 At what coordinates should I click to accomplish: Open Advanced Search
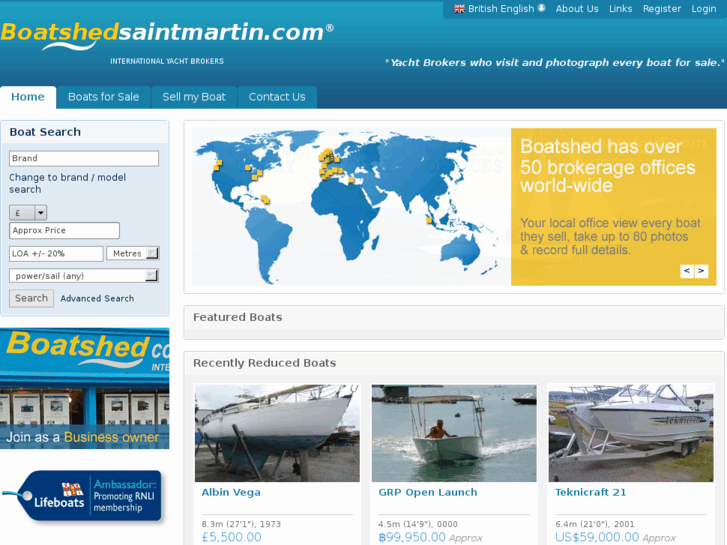point(97,299)
